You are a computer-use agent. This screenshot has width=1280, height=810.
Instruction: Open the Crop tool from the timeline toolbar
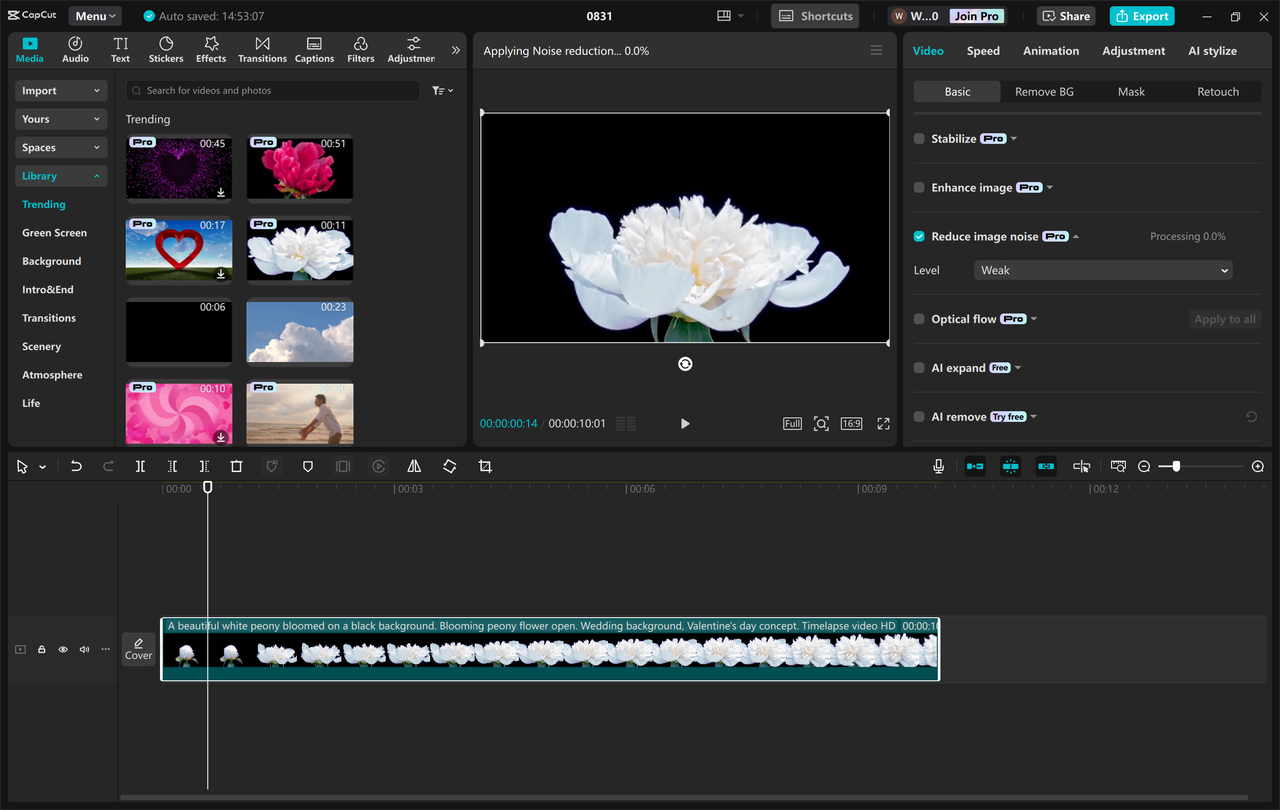pos(485,466)
